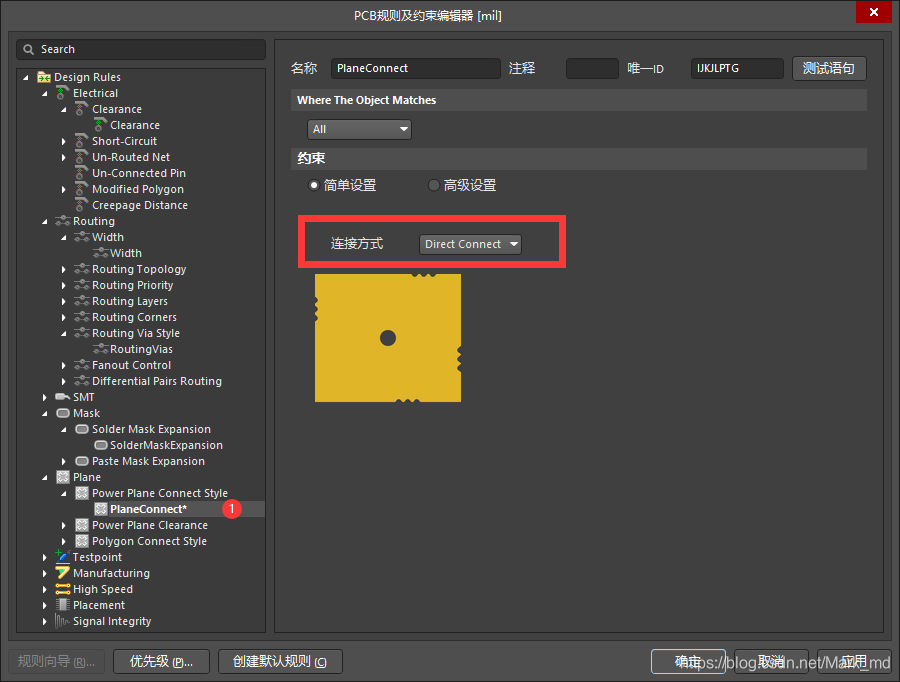Select the RoutingVias rule item
900x682 pixels.
(x=141, y=349)
